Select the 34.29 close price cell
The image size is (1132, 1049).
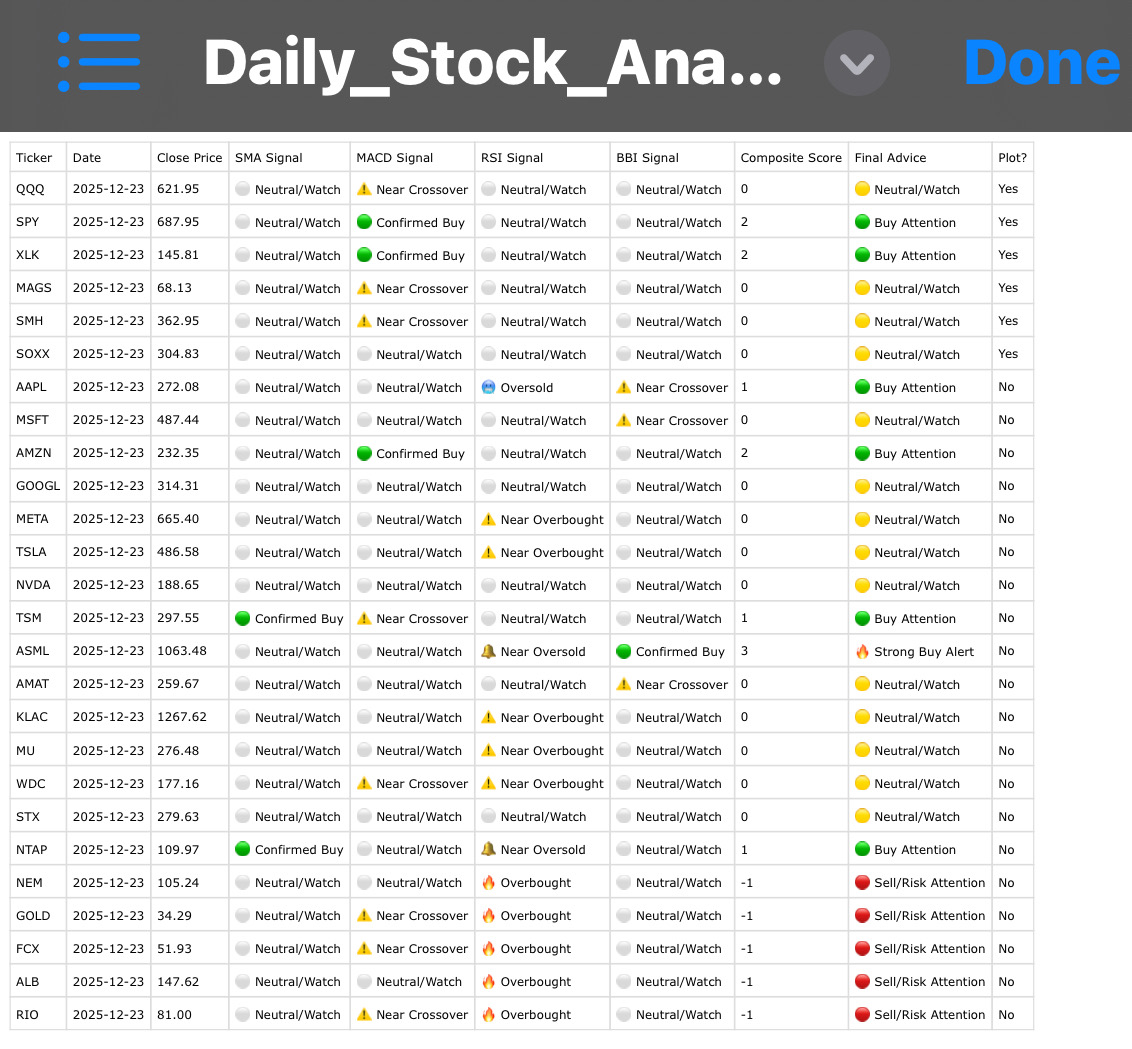tap(190, 915)
